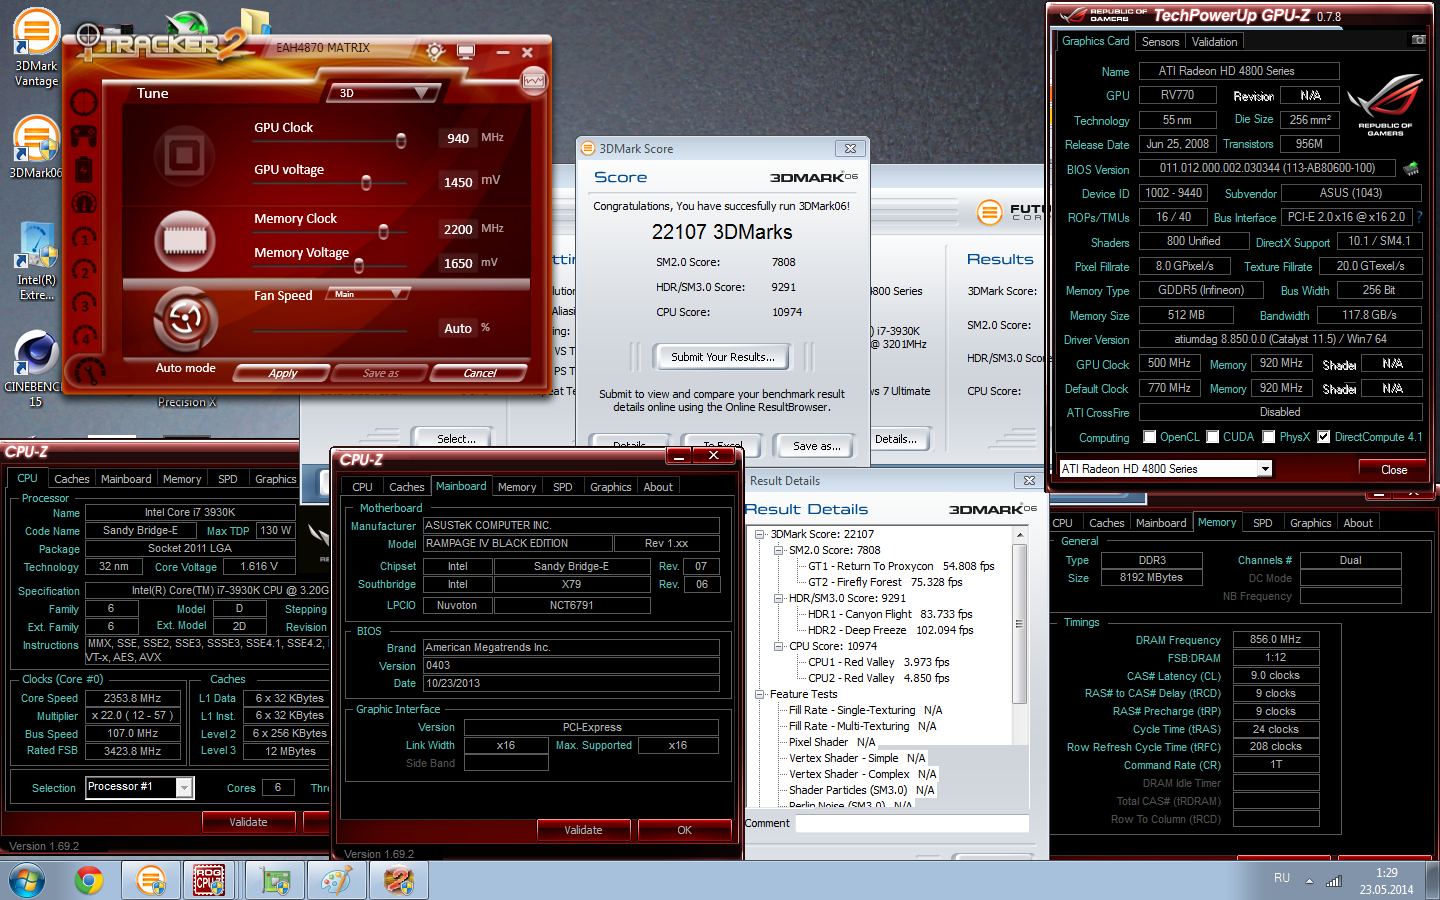Open 3DMark06 desktop shortcut

36,148
